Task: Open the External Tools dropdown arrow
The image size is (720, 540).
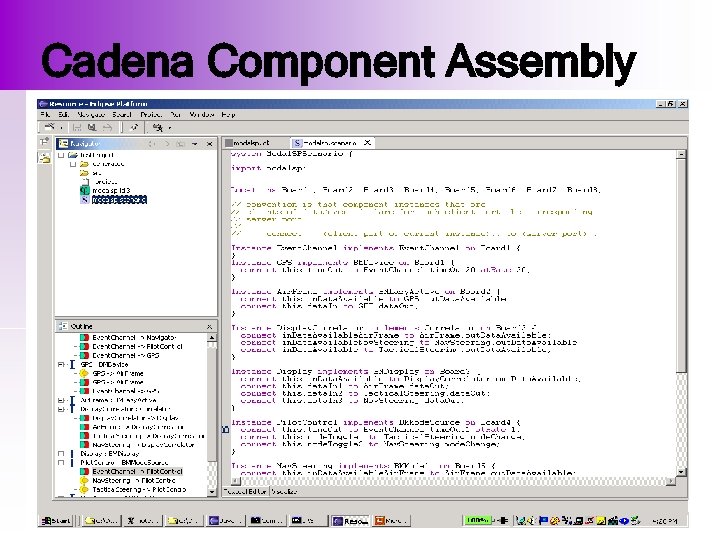Action: [x=170, y=128]
